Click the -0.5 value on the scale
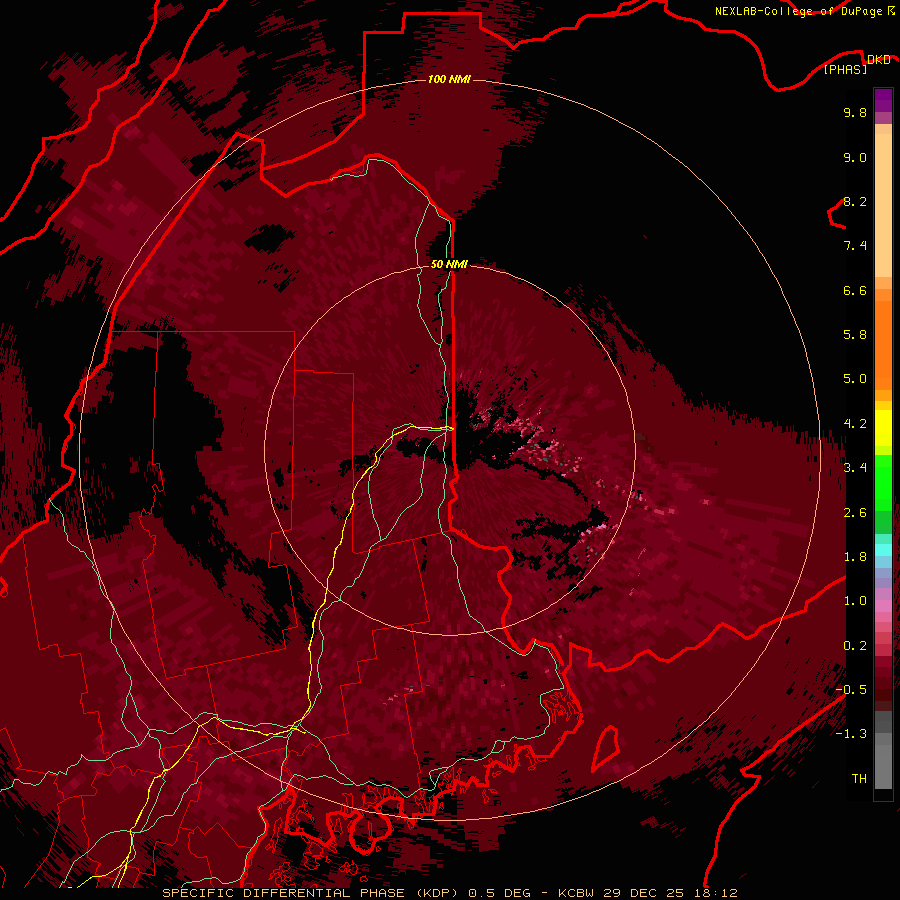 pyautogui.click(x=851, y=690)
